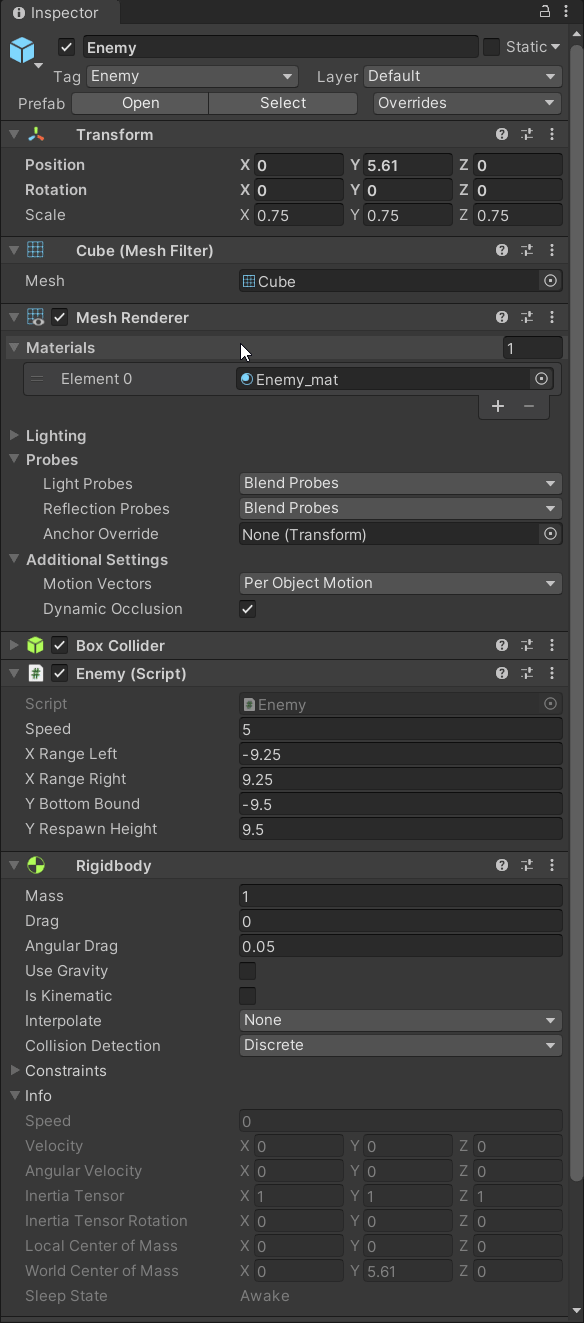Click the prefab Select button

pyautogui.click(x=283, y=103)
